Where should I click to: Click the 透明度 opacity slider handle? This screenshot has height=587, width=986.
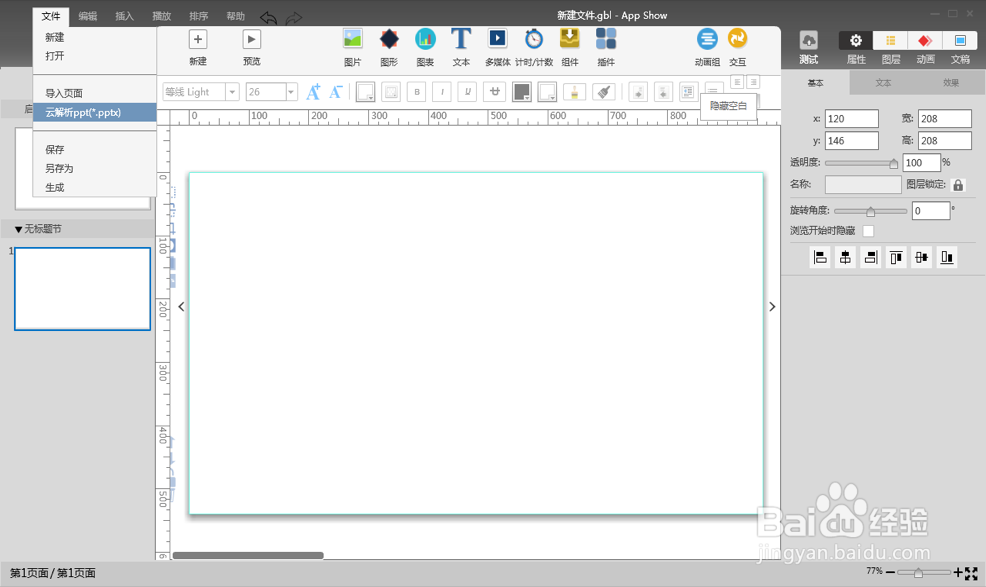coord(894,164)
